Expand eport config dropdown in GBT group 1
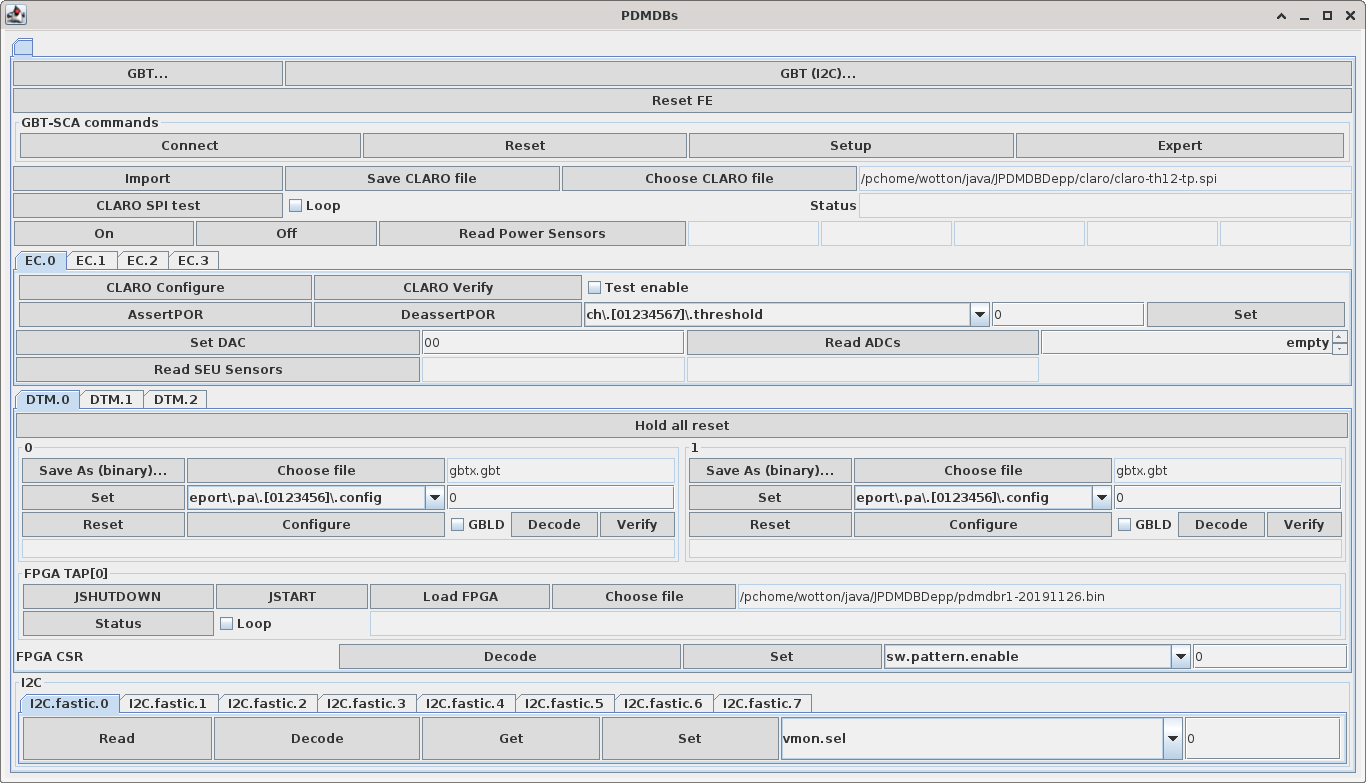This screenshot has height=783, width=1366. pyautogui.click(x=1101, y=498)
